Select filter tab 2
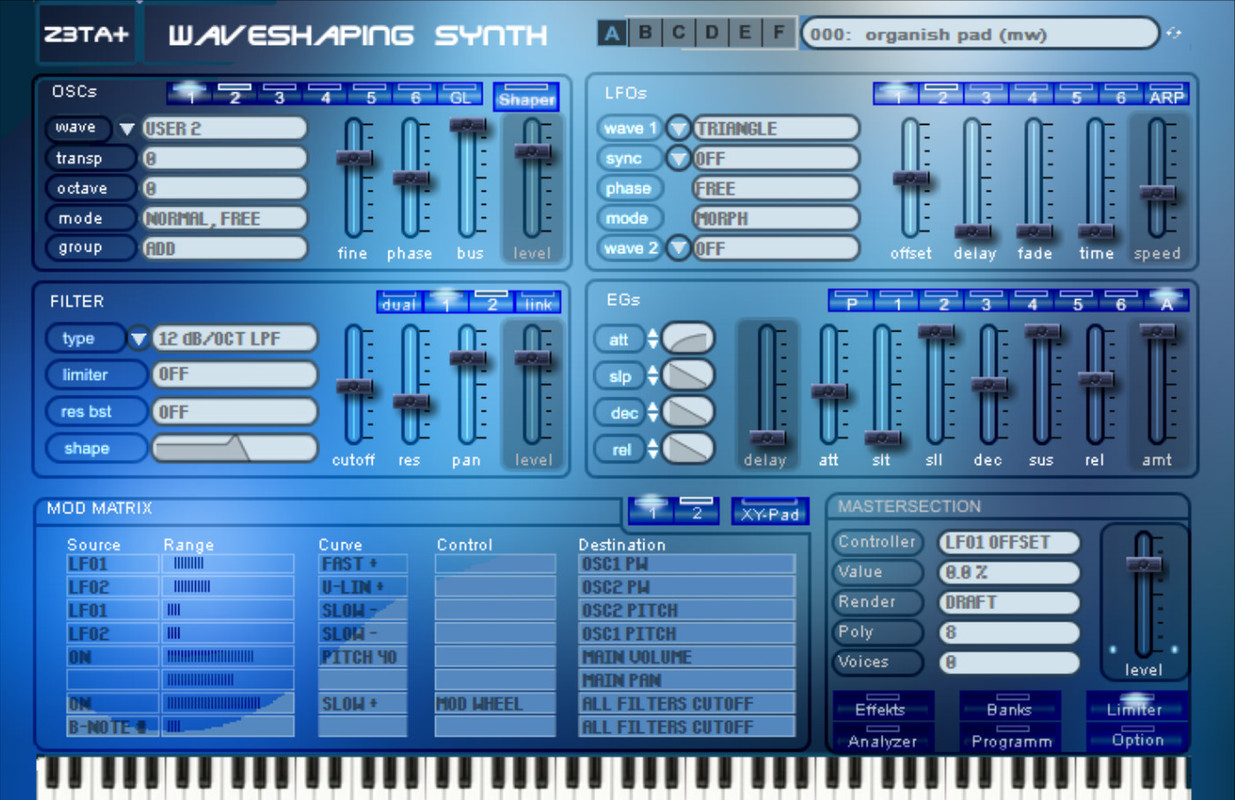 click(x=492, y=301)
